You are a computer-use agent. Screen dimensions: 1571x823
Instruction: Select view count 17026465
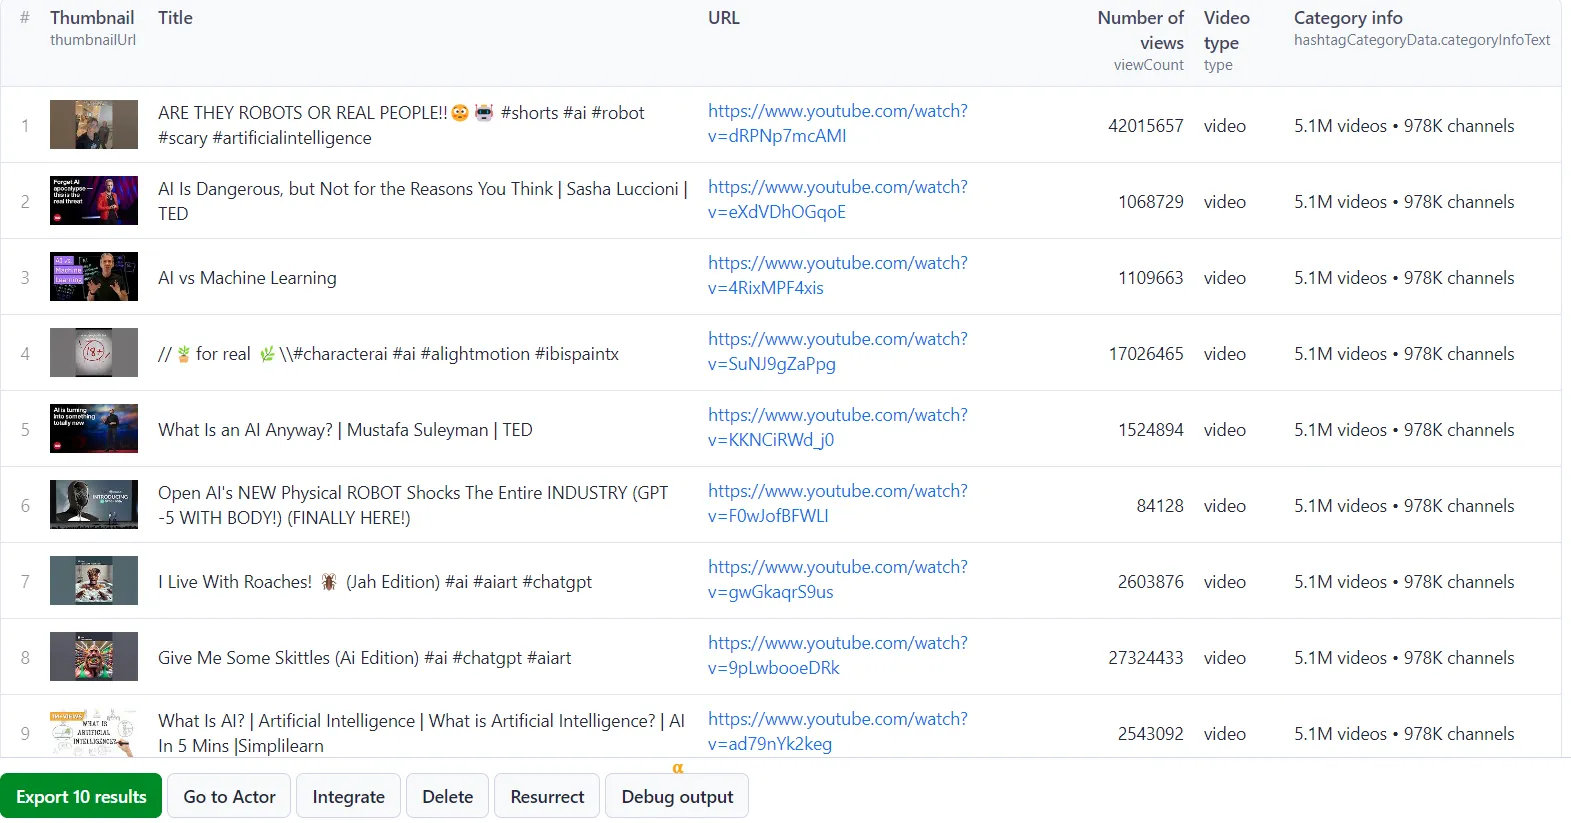[x=1145, y=354]
